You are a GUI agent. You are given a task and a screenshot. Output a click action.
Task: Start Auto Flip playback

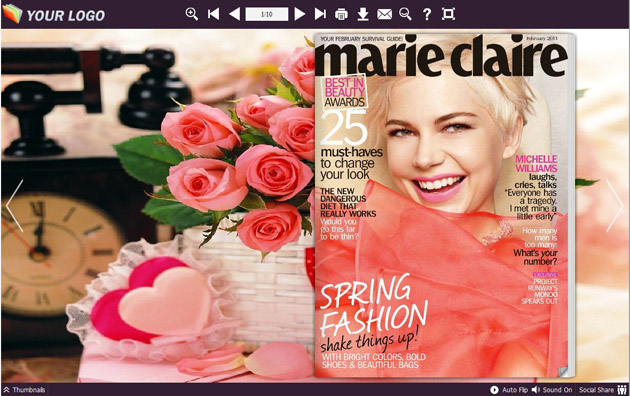point(509,390)
